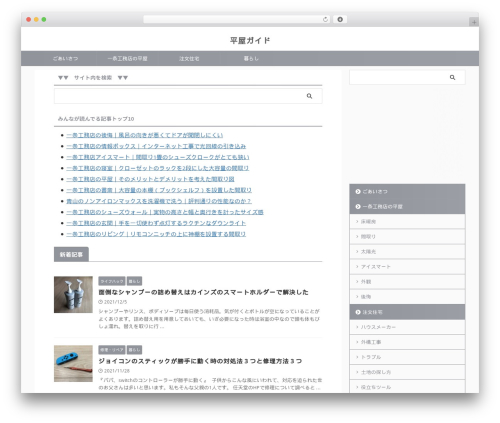
Task: Open 外観 sidebar category
Action: [407, 282]
